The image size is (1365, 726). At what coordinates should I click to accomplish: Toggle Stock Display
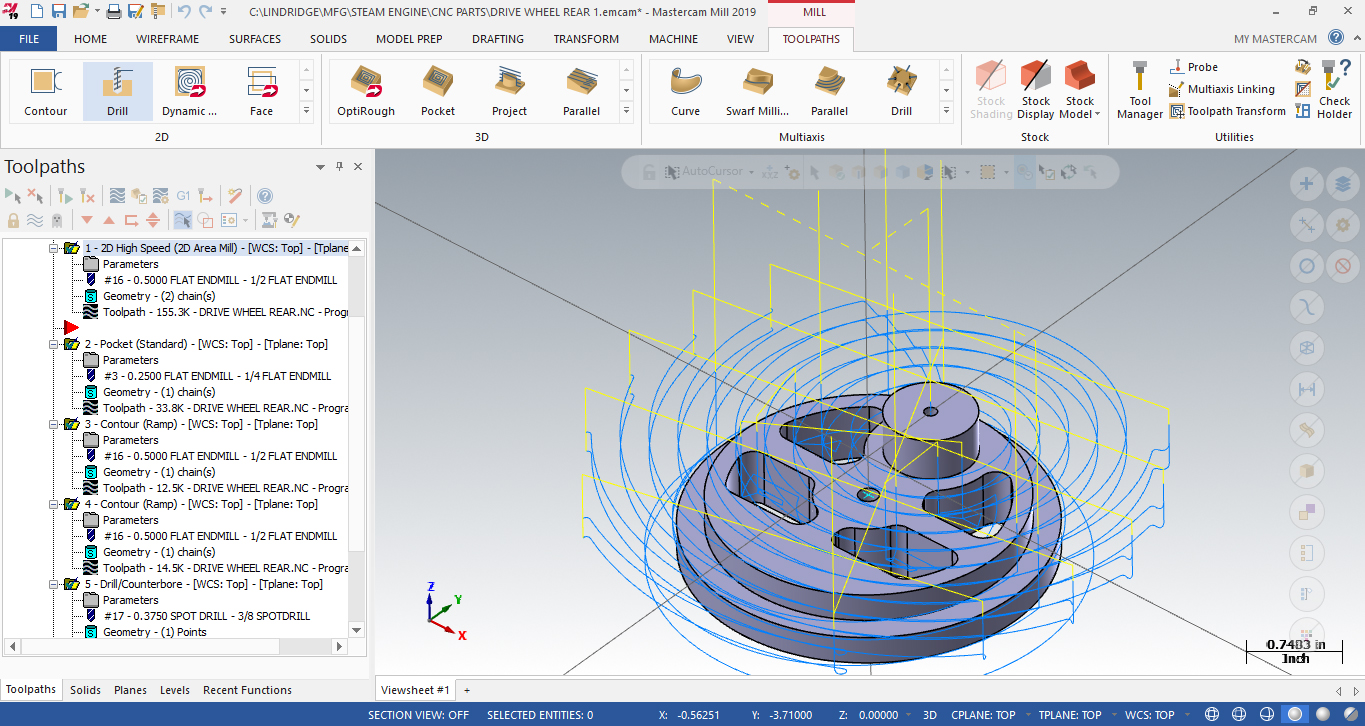(x=1036, y=91)
